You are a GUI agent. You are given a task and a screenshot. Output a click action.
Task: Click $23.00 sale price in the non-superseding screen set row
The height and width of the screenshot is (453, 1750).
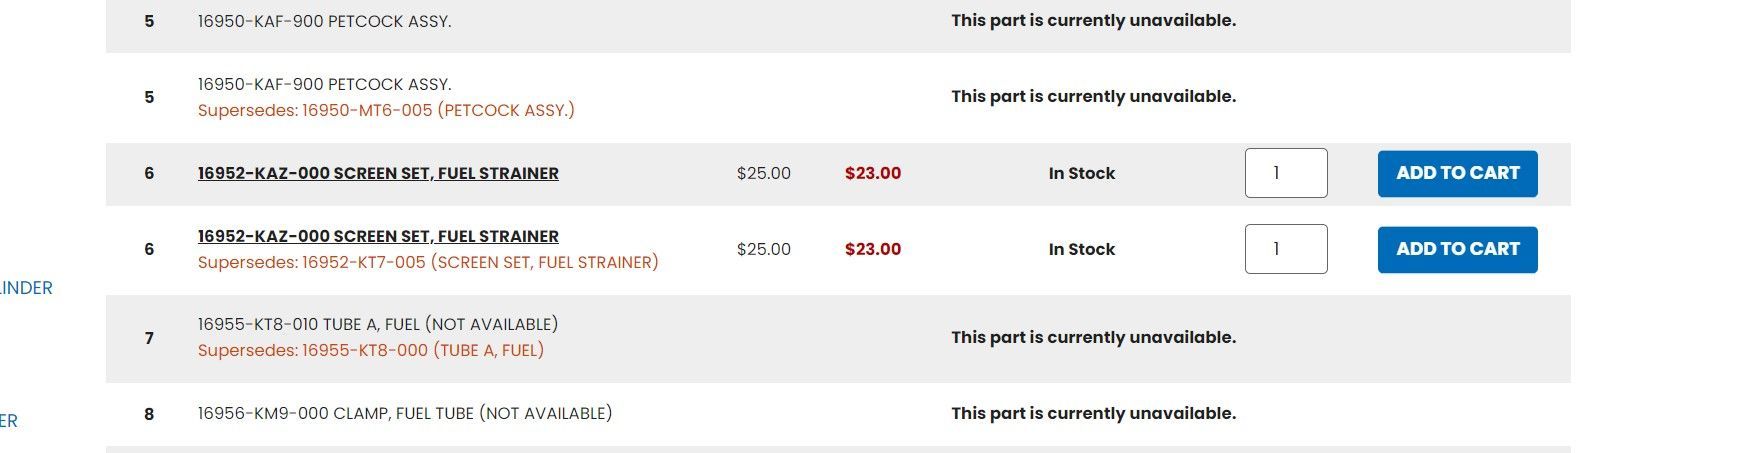[x=873, y=173]
